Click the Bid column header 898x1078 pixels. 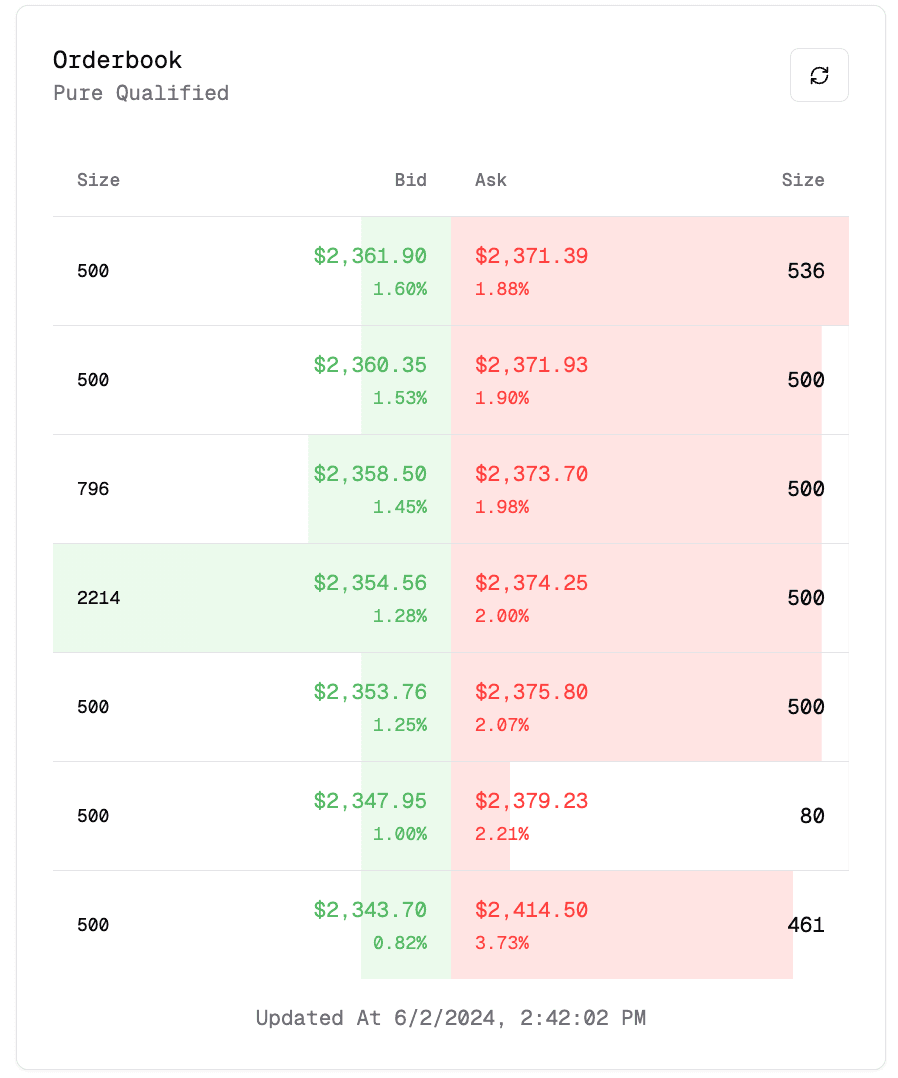click(411, 180)
